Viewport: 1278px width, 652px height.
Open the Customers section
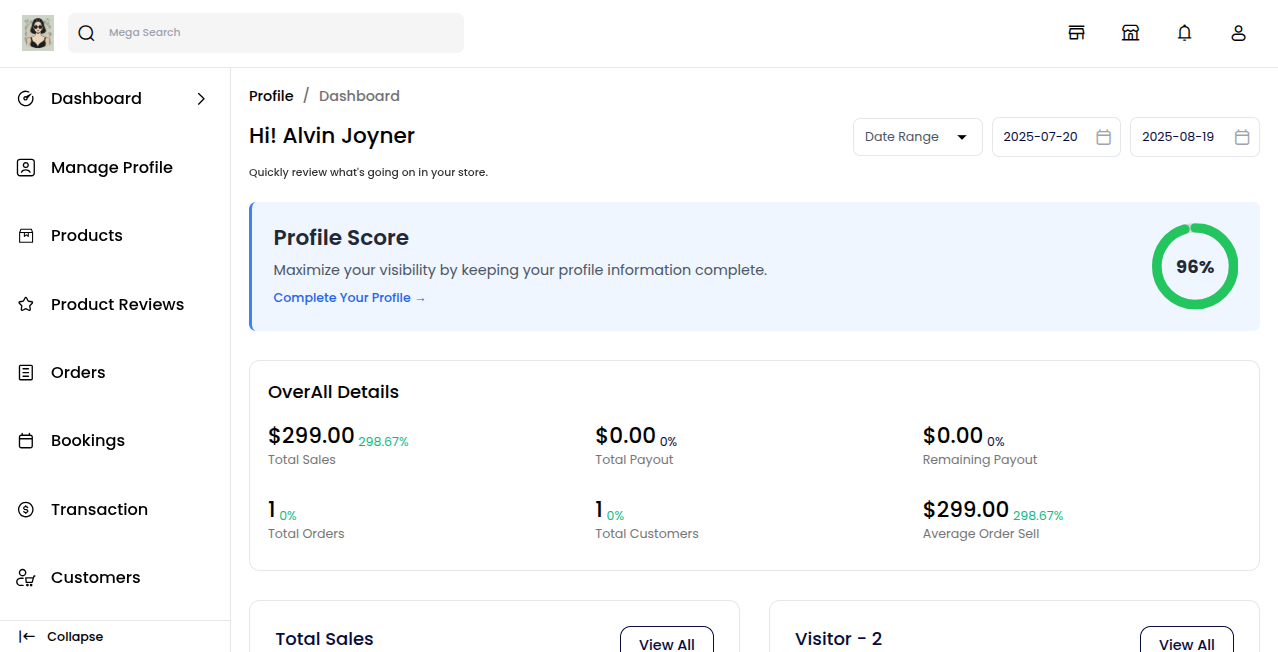point(94,577)
